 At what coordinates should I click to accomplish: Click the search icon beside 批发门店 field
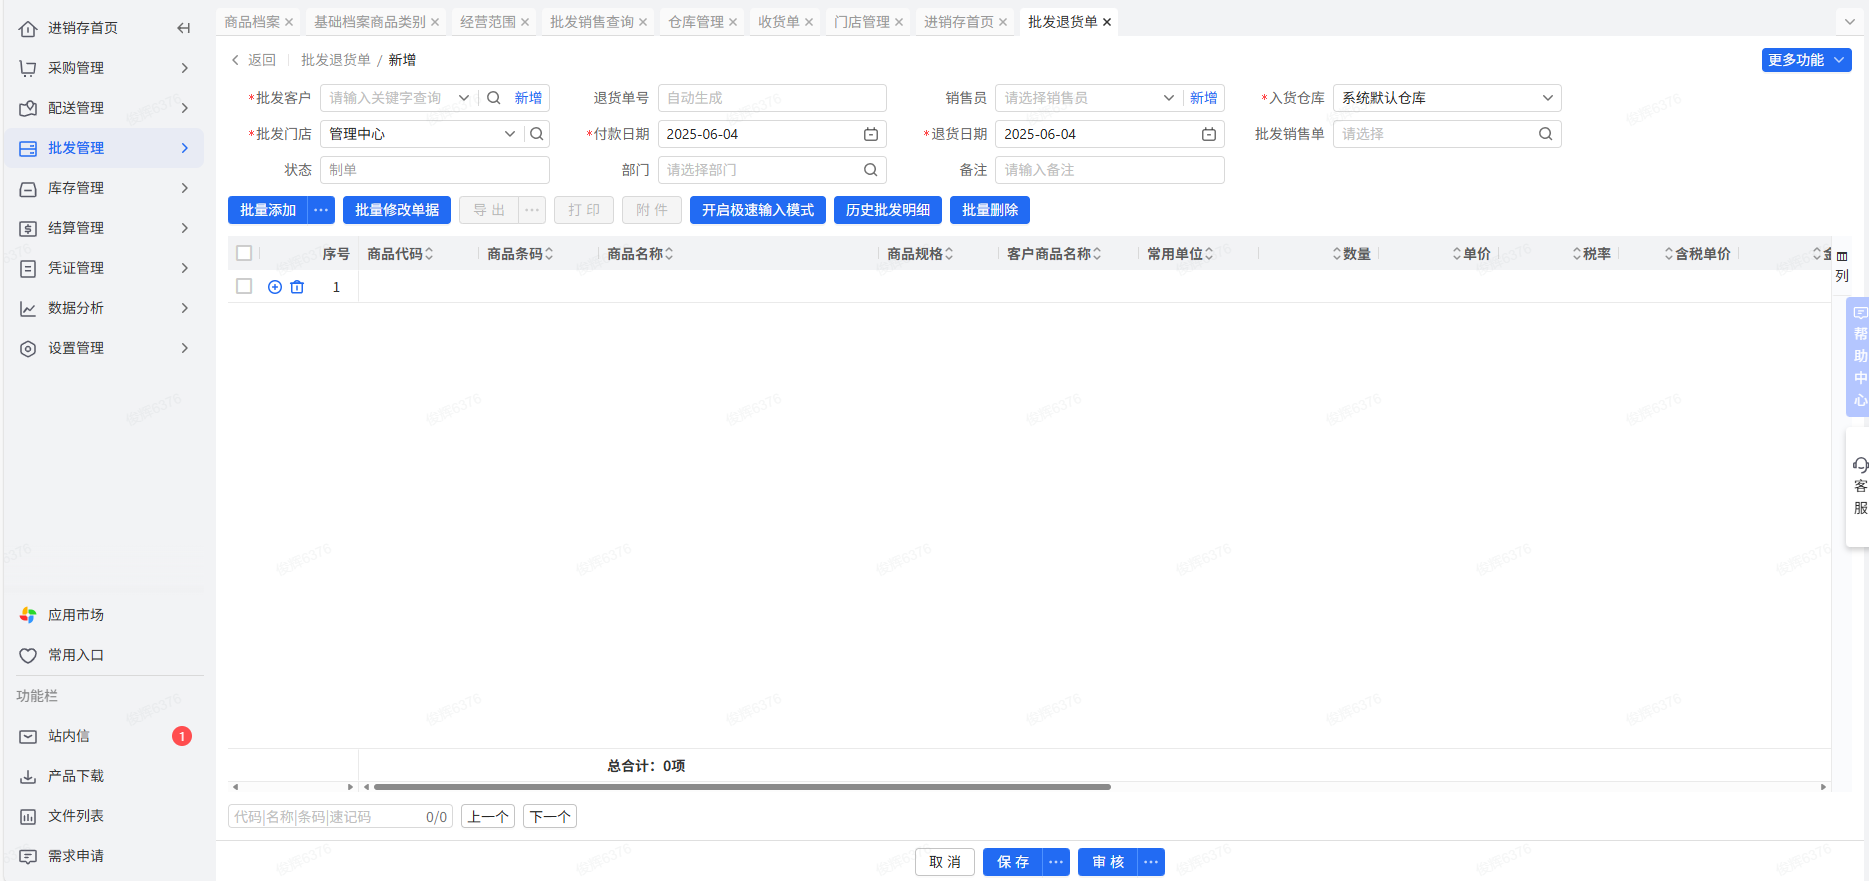(537, 134)
